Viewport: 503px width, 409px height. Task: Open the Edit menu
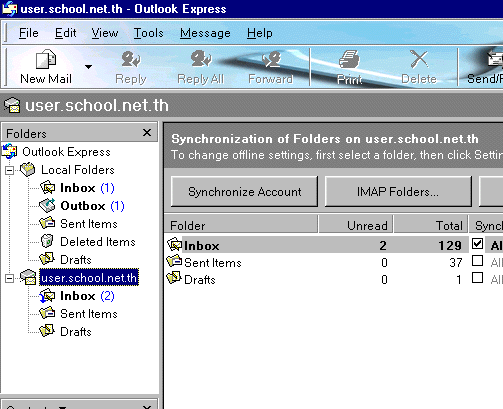(x=66, y=33)
